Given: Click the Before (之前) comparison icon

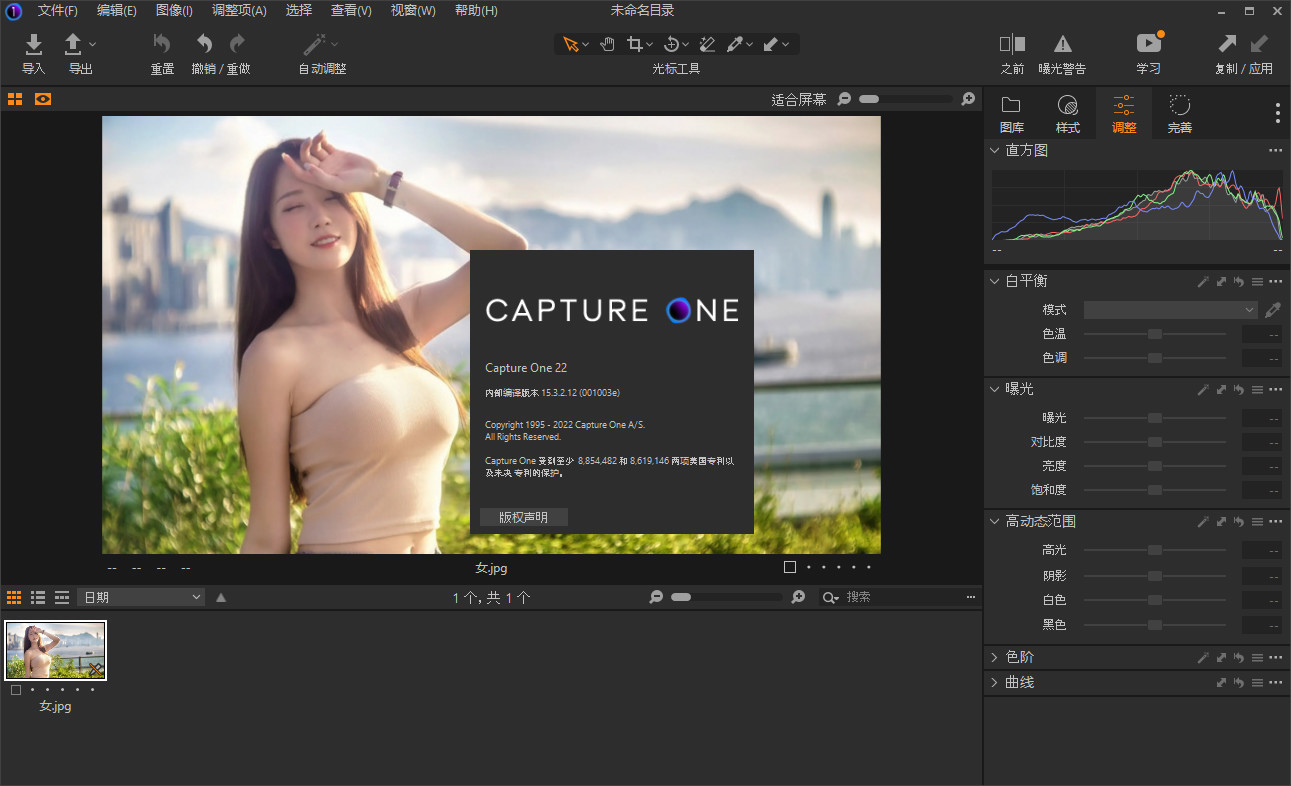Looking at the screenshot, I should [x=1012, y=44].
